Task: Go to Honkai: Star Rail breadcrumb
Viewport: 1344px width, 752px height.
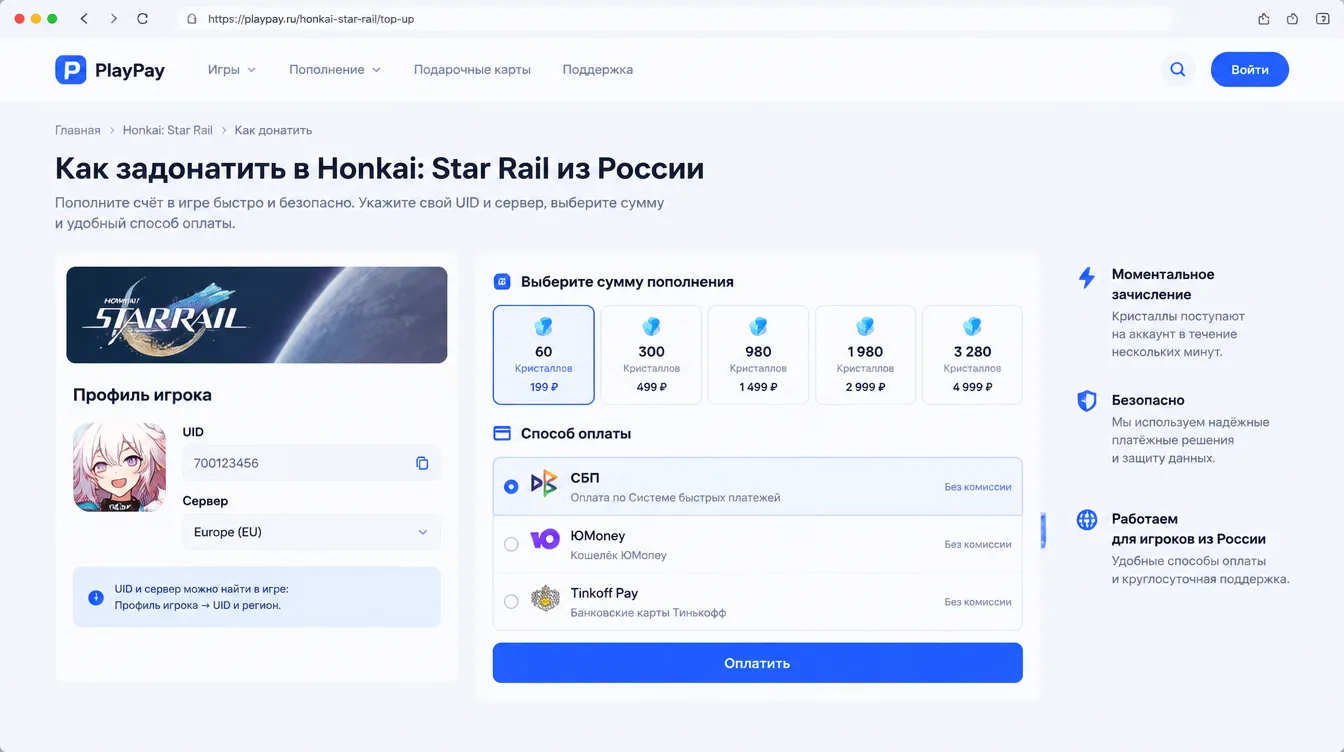Action: (168, 130)
